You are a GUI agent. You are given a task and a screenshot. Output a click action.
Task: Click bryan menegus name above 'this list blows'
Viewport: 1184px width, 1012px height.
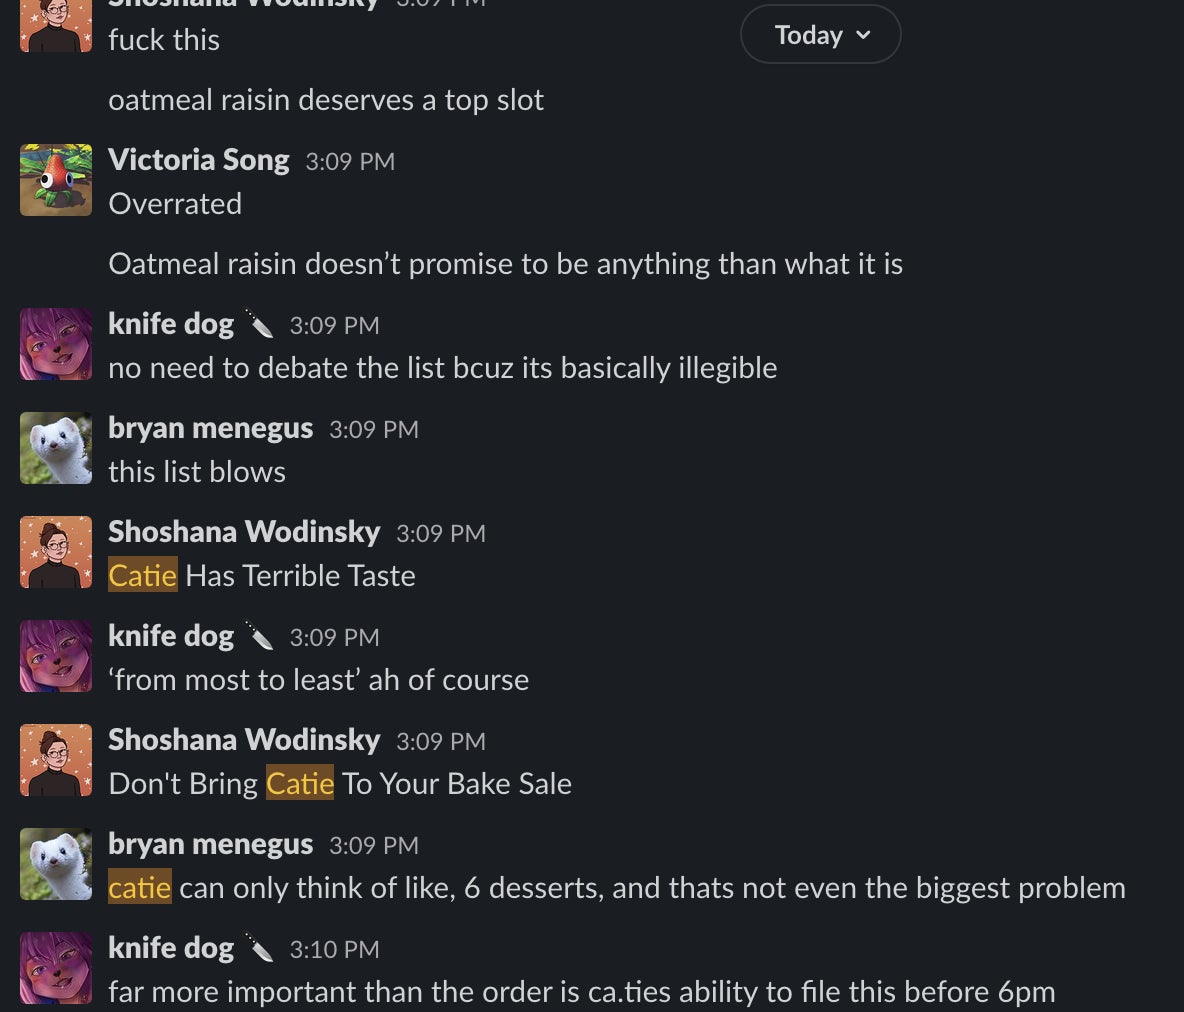[210, 428]
